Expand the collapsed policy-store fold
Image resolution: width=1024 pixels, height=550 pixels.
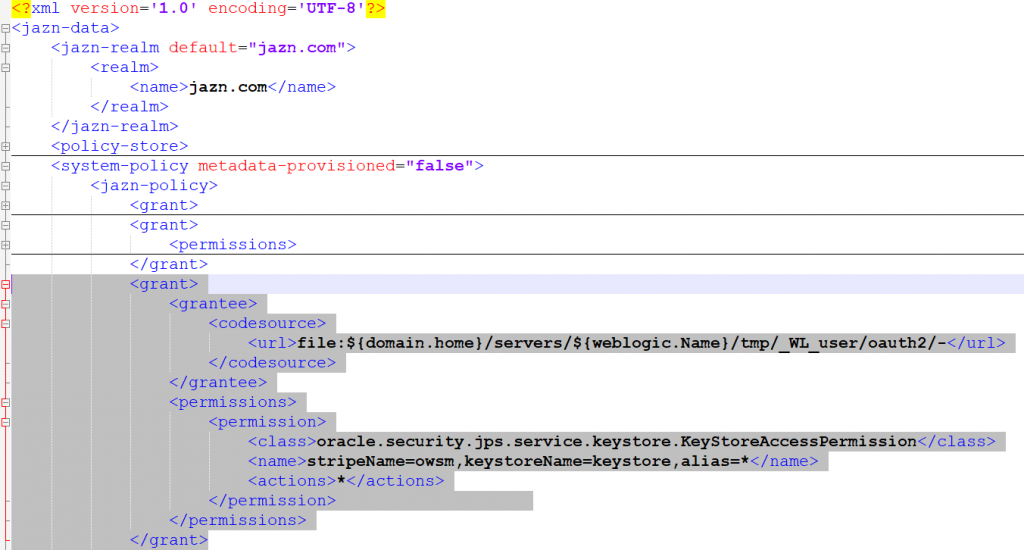[x=5, y=146]
